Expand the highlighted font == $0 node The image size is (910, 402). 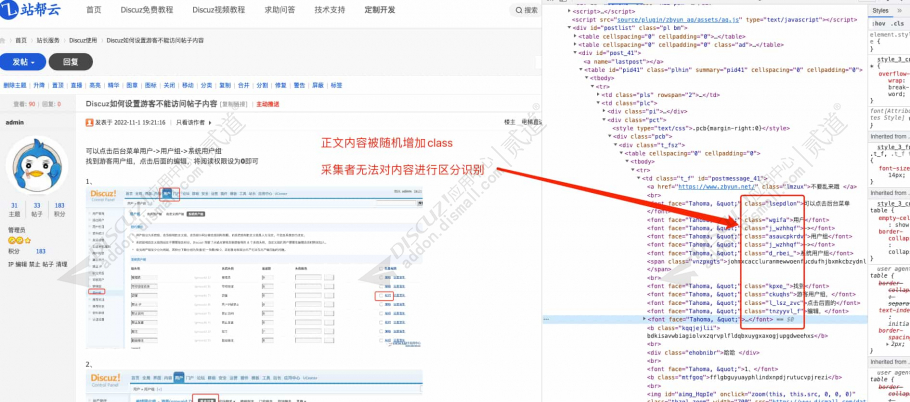point(644,320)
